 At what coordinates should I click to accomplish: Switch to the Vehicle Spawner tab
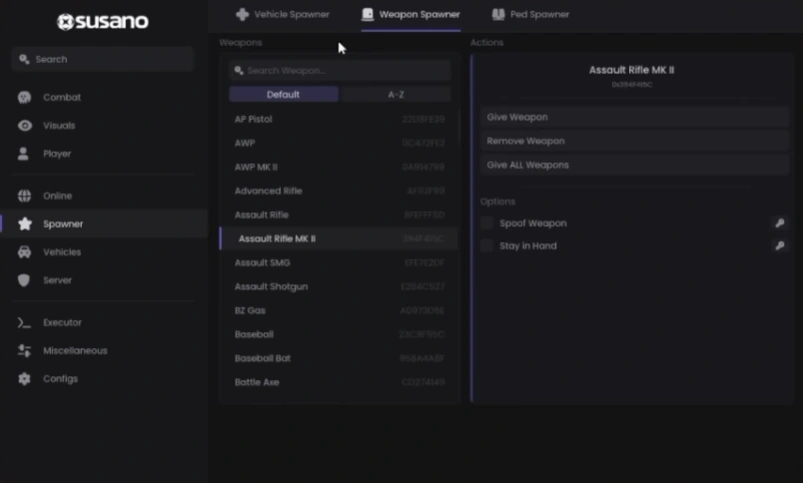click(283, 14)
